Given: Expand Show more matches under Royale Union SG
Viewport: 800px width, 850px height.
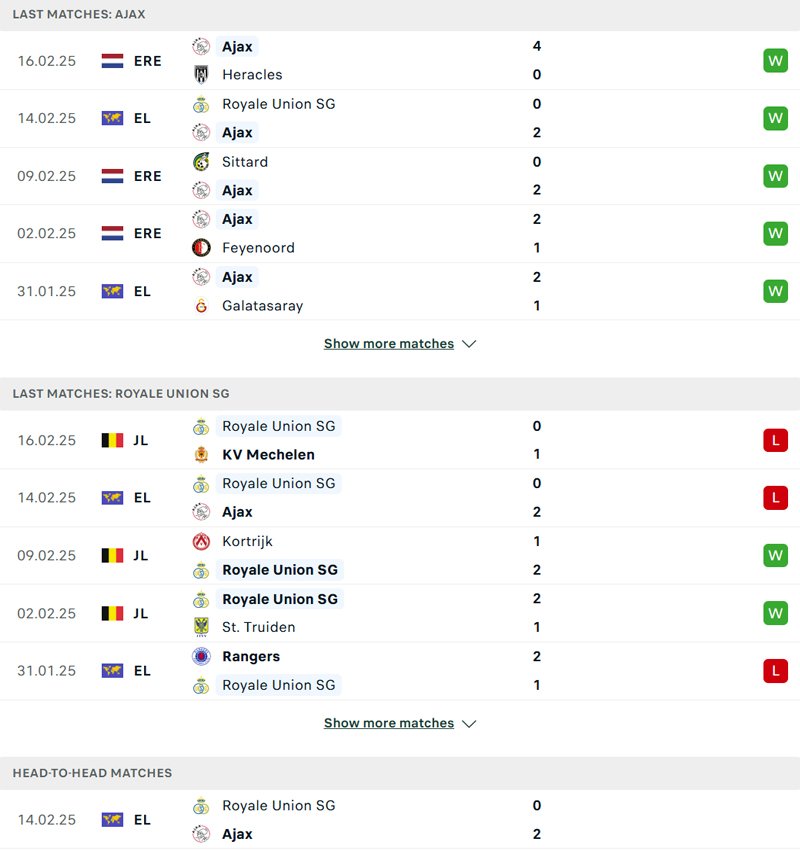Looking at the screenshot, I should click(389, 723).
